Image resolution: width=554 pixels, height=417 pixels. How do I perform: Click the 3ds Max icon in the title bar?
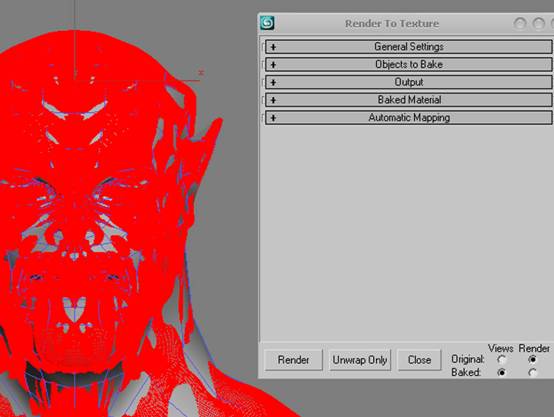[267, 23]
